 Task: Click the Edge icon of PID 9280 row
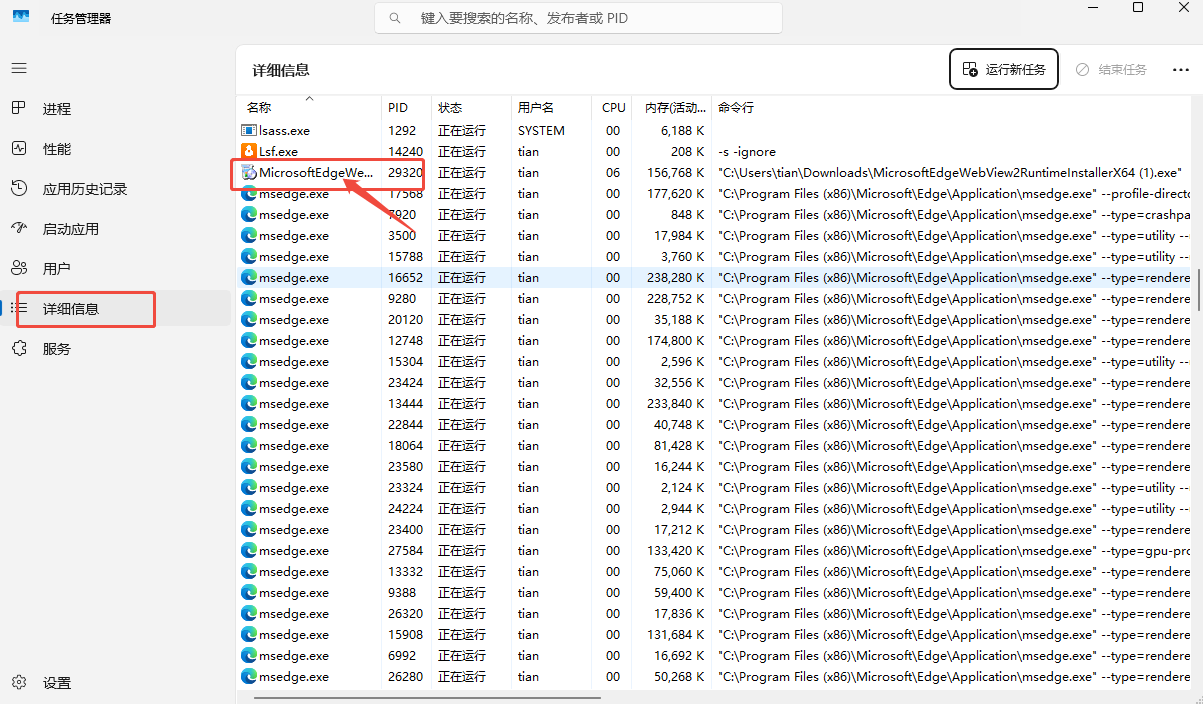coord(249,298)
